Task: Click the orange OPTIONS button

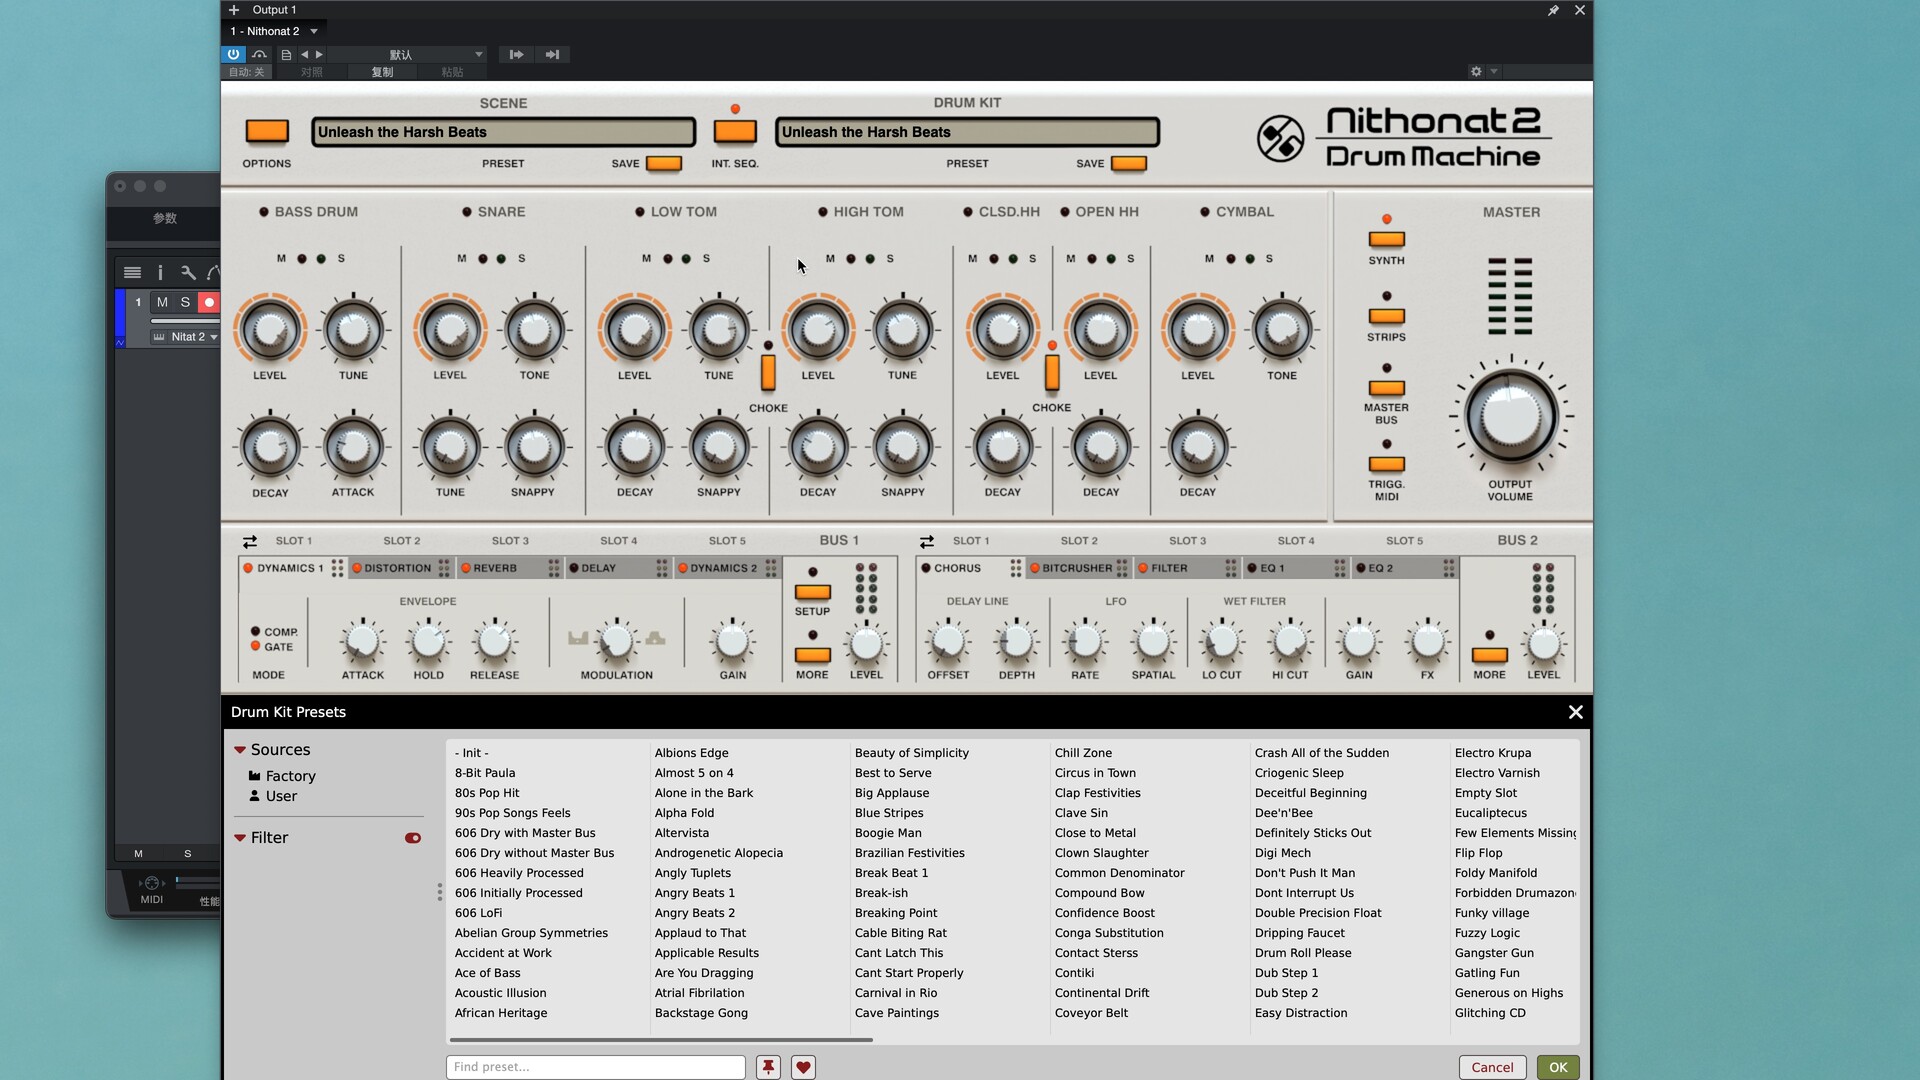Action: [x=267, y=131]
